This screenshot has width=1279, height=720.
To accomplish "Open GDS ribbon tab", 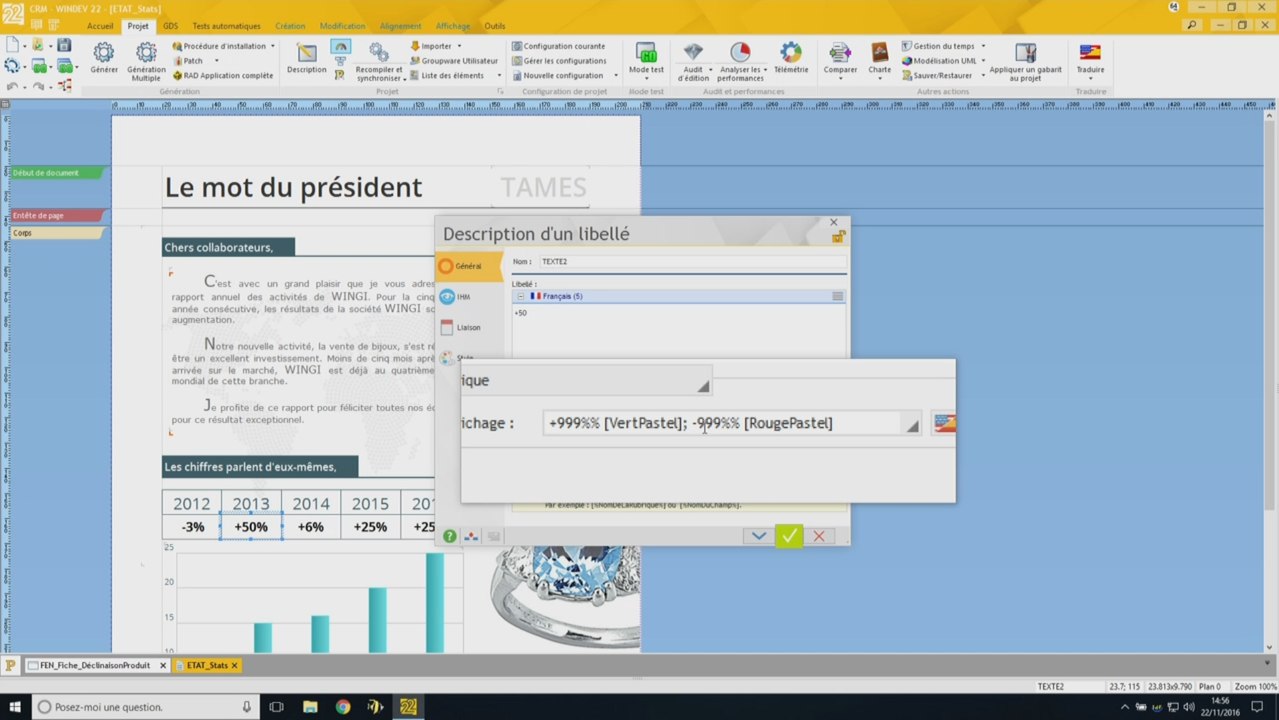I will pos(170,26).
